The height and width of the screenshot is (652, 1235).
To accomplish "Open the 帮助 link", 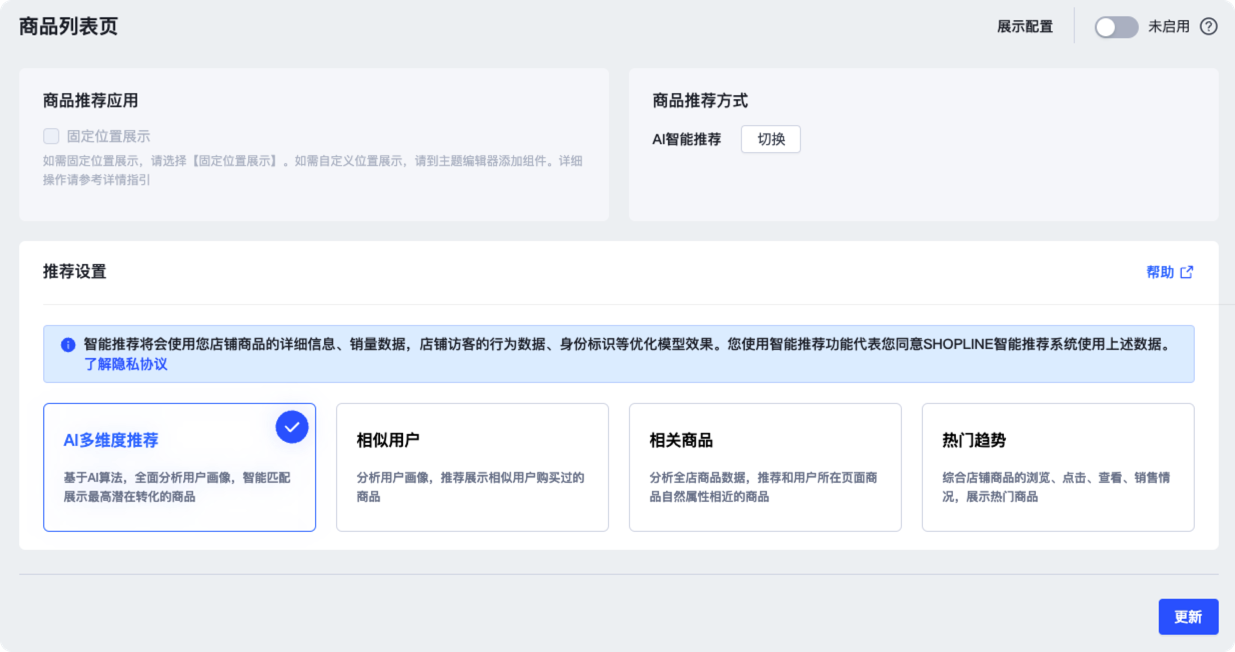I will click(1160, 272).
